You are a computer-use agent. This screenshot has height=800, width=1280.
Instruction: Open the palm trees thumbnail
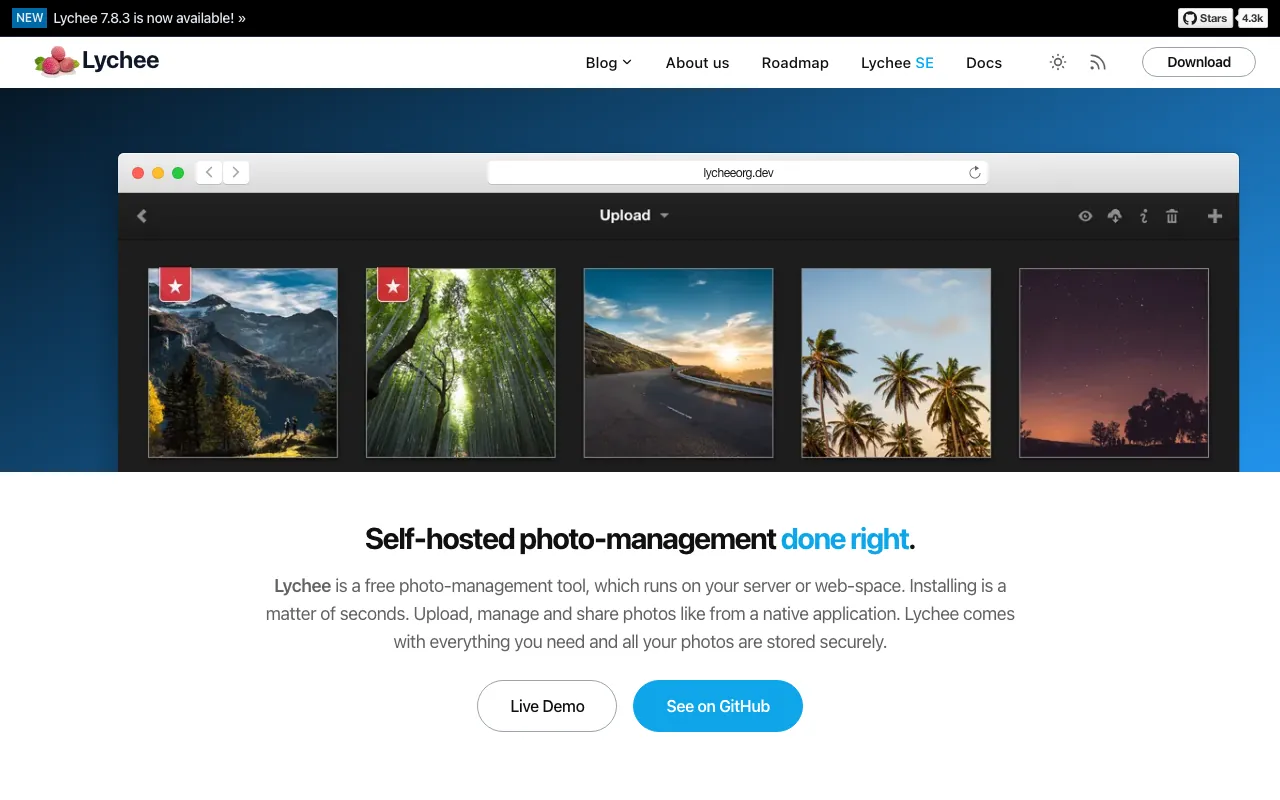(897, 363)
